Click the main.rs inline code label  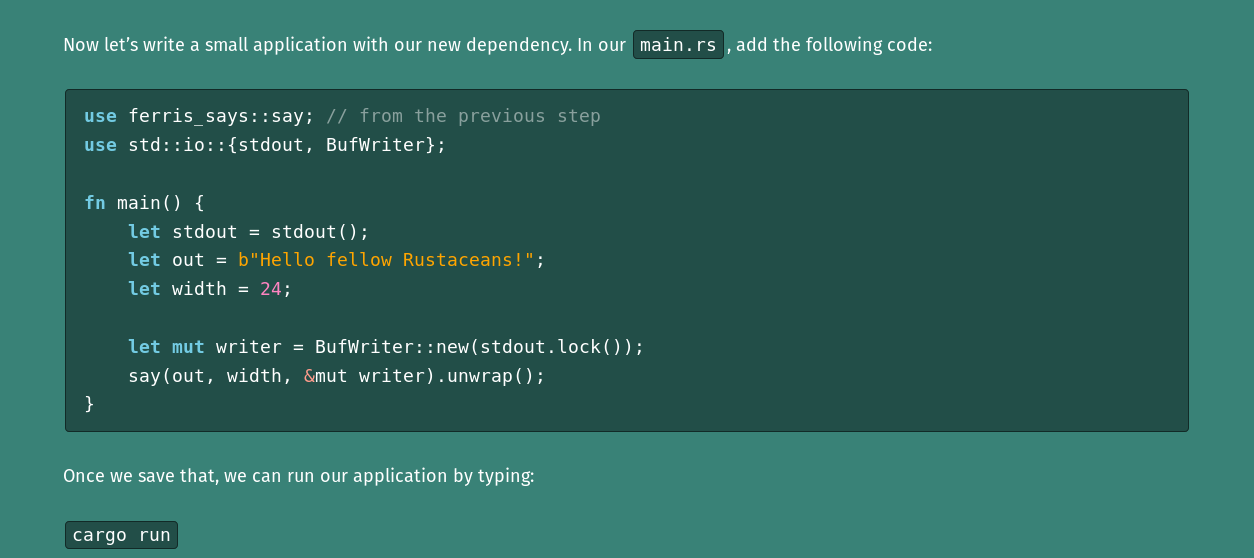click(678, 45)
